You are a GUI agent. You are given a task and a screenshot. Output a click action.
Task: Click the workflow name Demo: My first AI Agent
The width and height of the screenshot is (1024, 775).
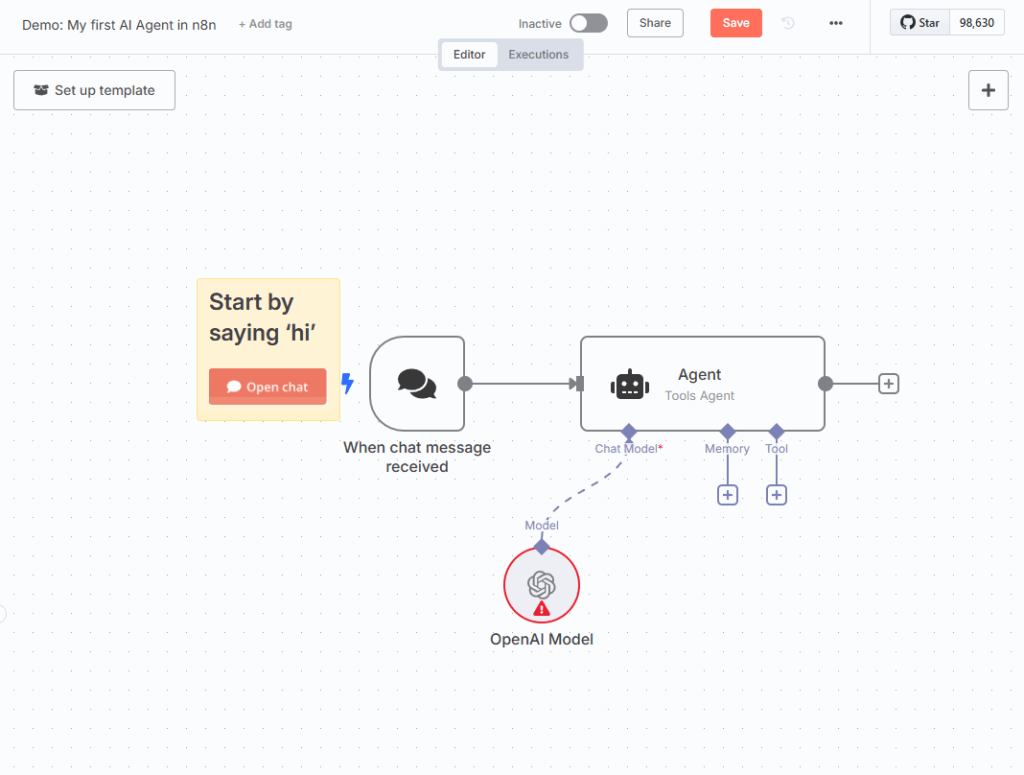[x=119, y=25]
